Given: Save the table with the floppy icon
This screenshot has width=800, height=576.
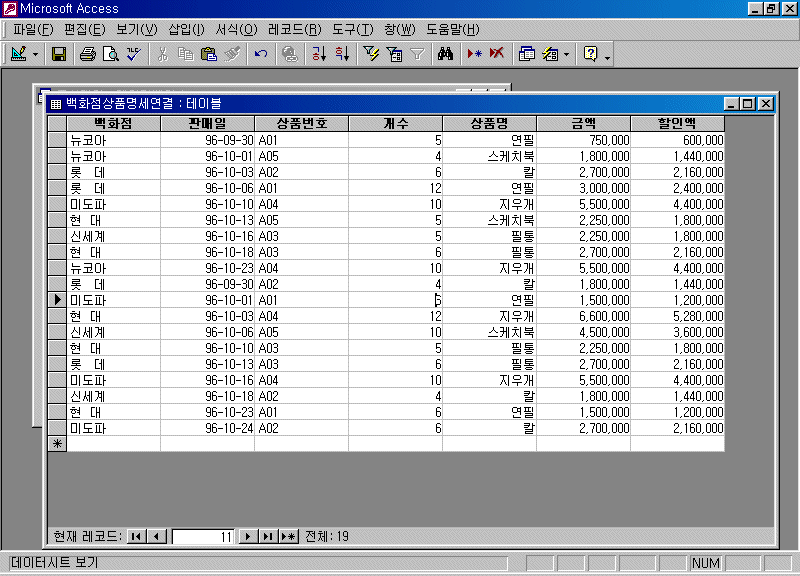Looking at the screenshot, I should click(59, 54).
